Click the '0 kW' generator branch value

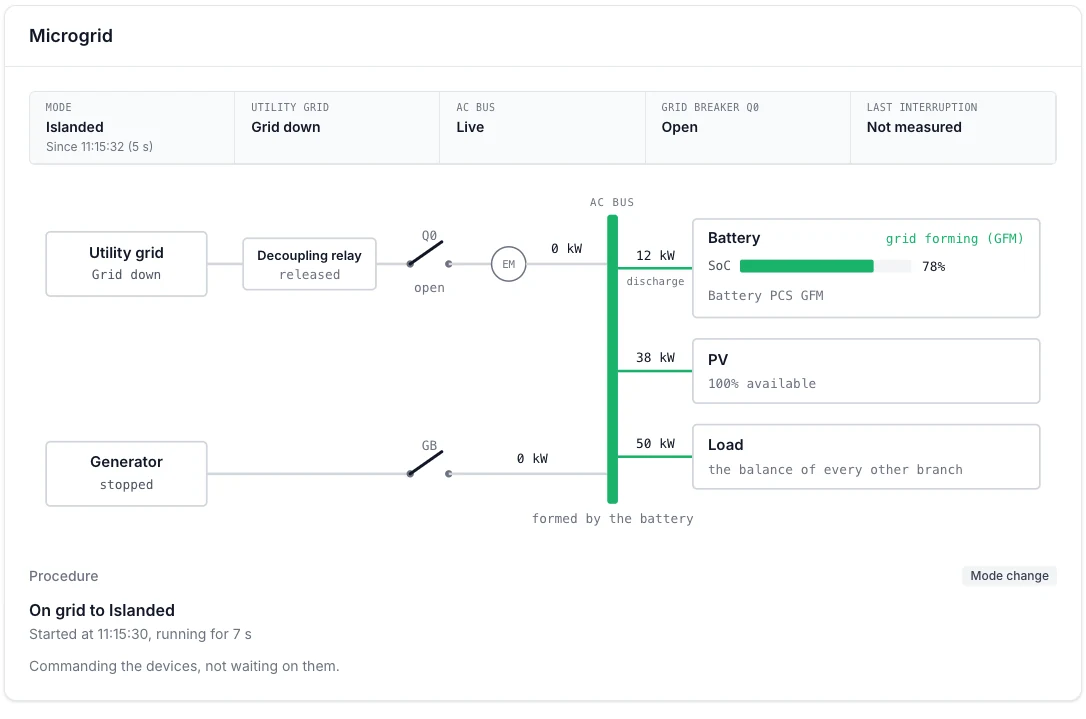(532, 459)
